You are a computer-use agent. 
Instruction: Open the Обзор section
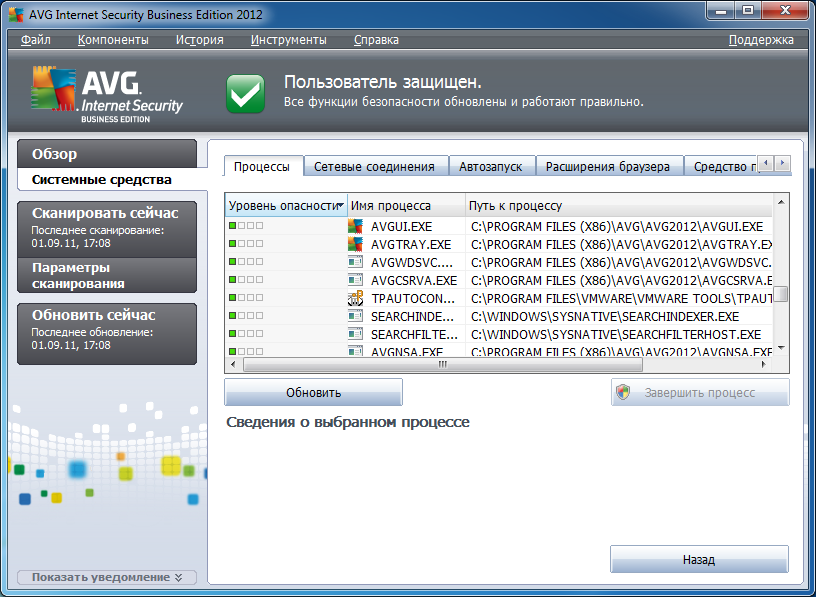[x=107, y=154]
